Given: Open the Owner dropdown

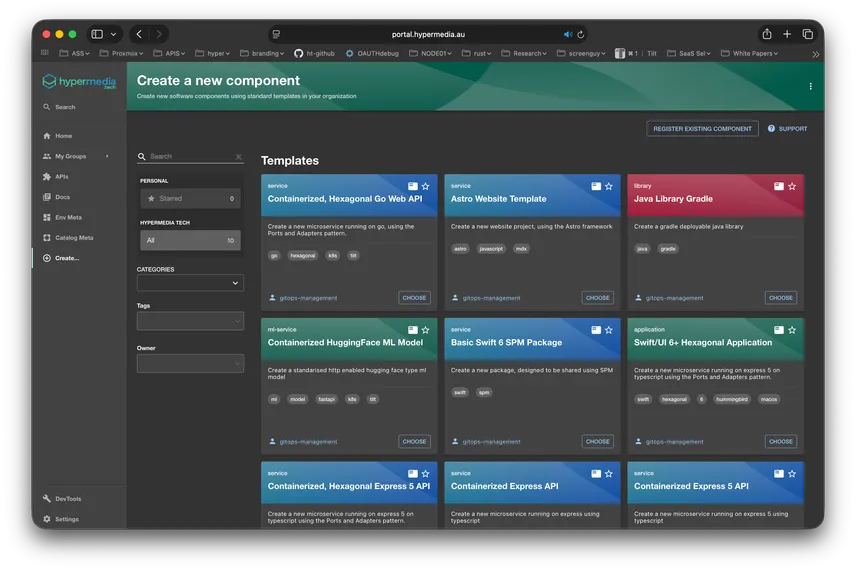Looking at the screenshot, I should tap(190, 363).
